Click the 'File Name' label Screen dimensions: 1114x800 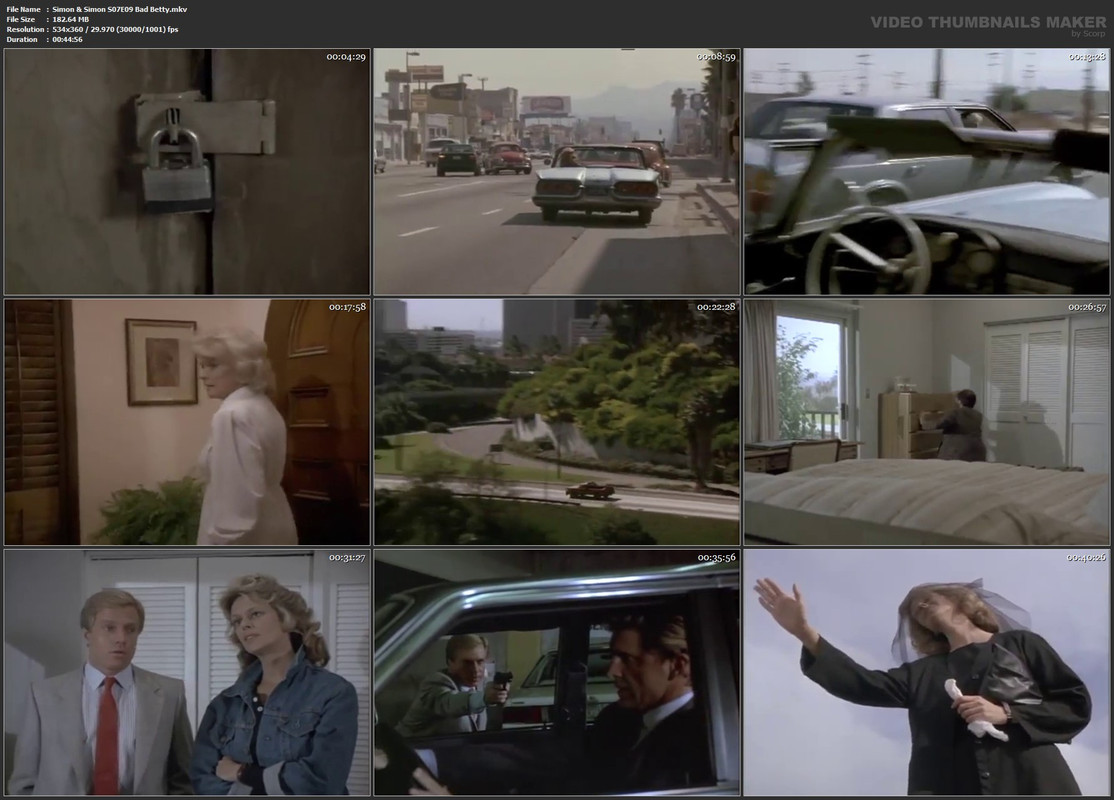(23, 9)
